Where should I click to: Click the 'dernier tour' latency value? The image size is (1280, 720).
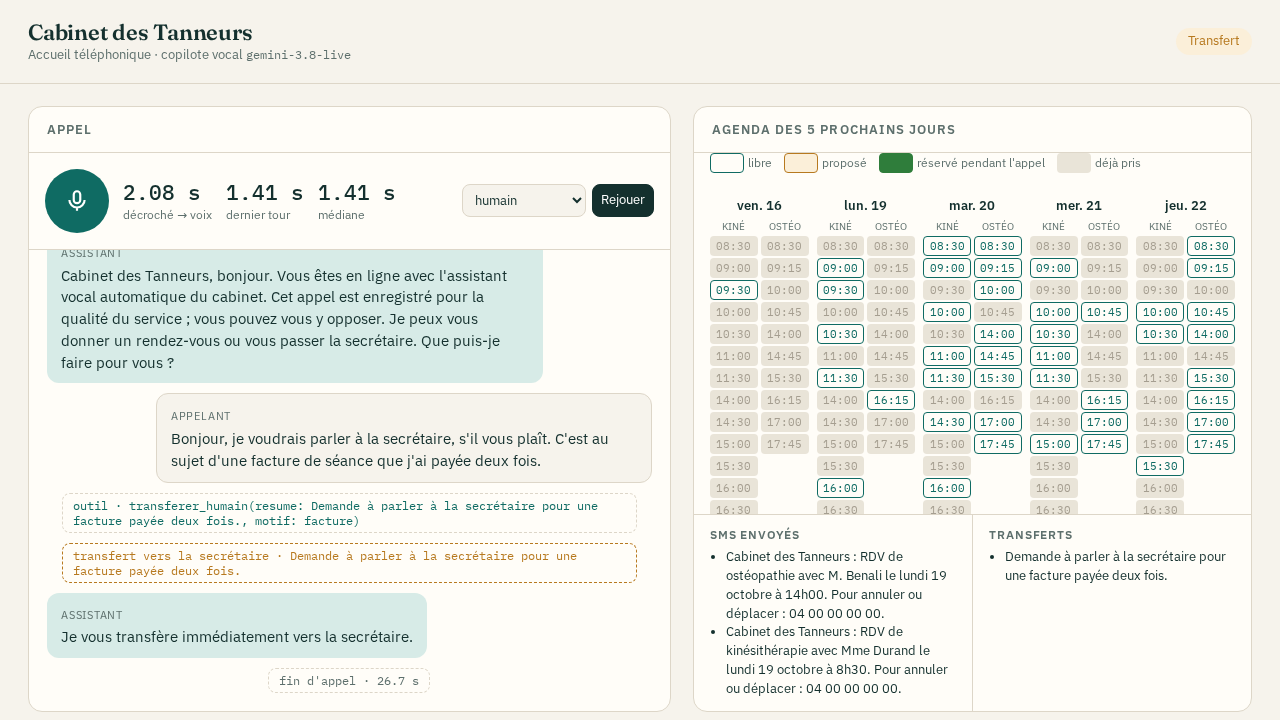264,194
